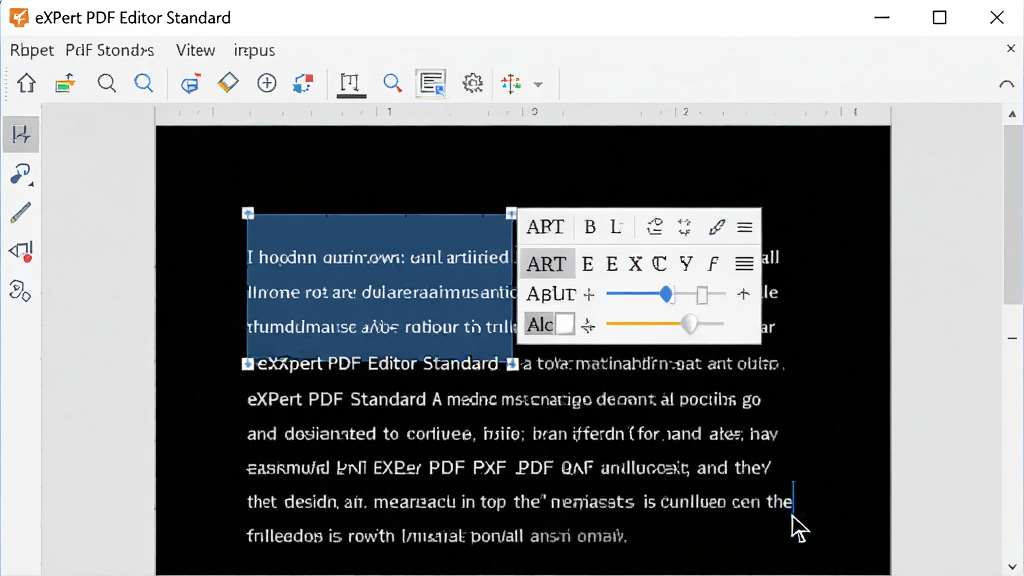Click the black magnifier search icon

coord(106,84)
